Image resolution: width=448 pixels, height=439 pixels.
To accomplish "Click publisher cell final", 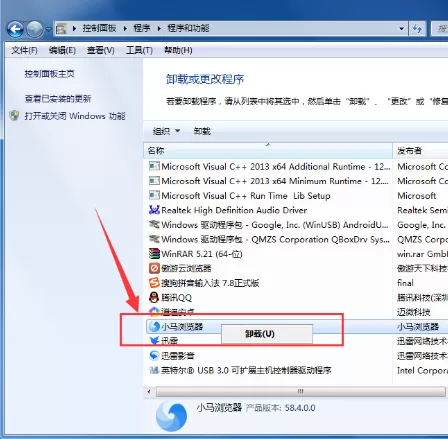I will tap(405, 283).
